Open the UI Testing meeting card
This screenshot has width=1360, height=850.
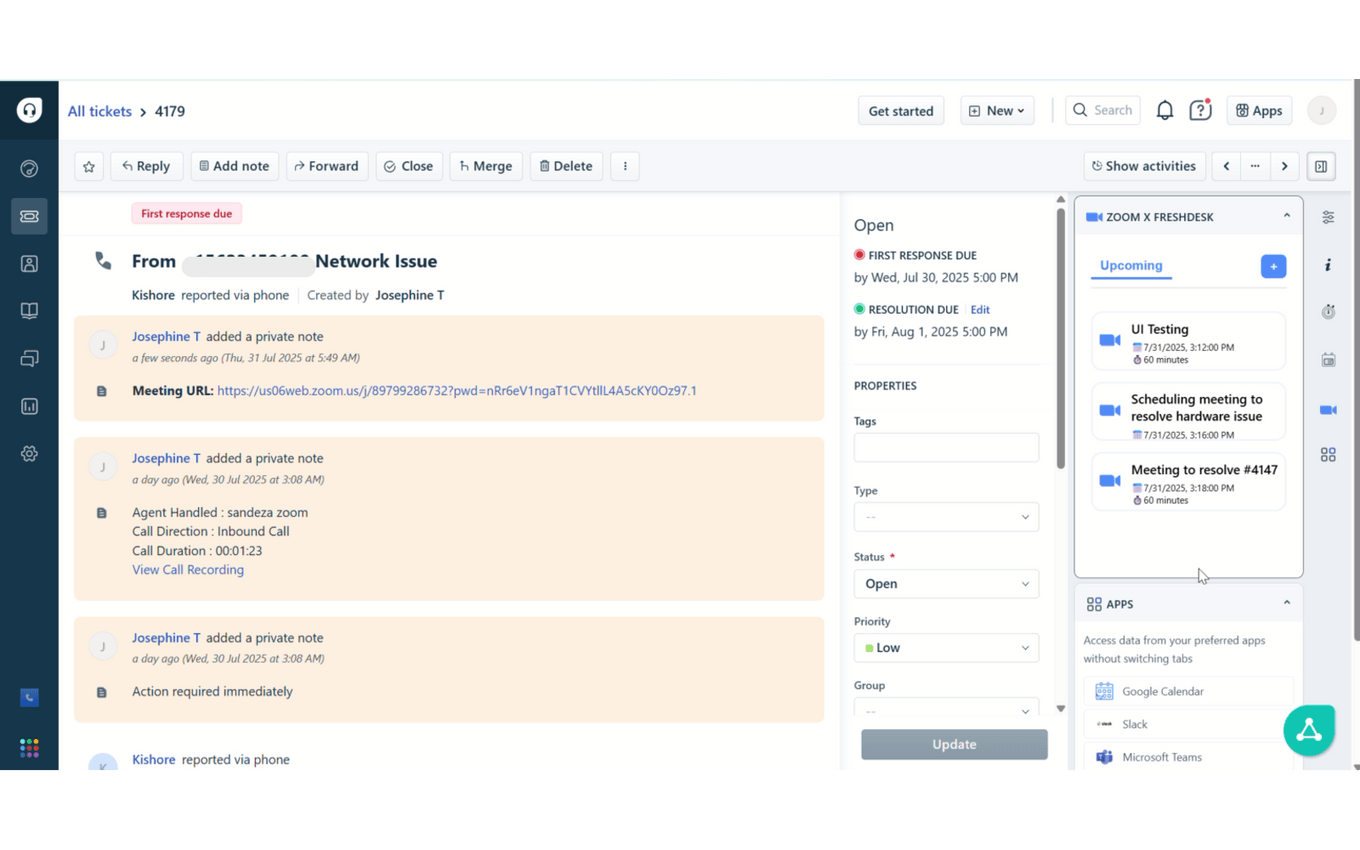tap(1188, 342)
